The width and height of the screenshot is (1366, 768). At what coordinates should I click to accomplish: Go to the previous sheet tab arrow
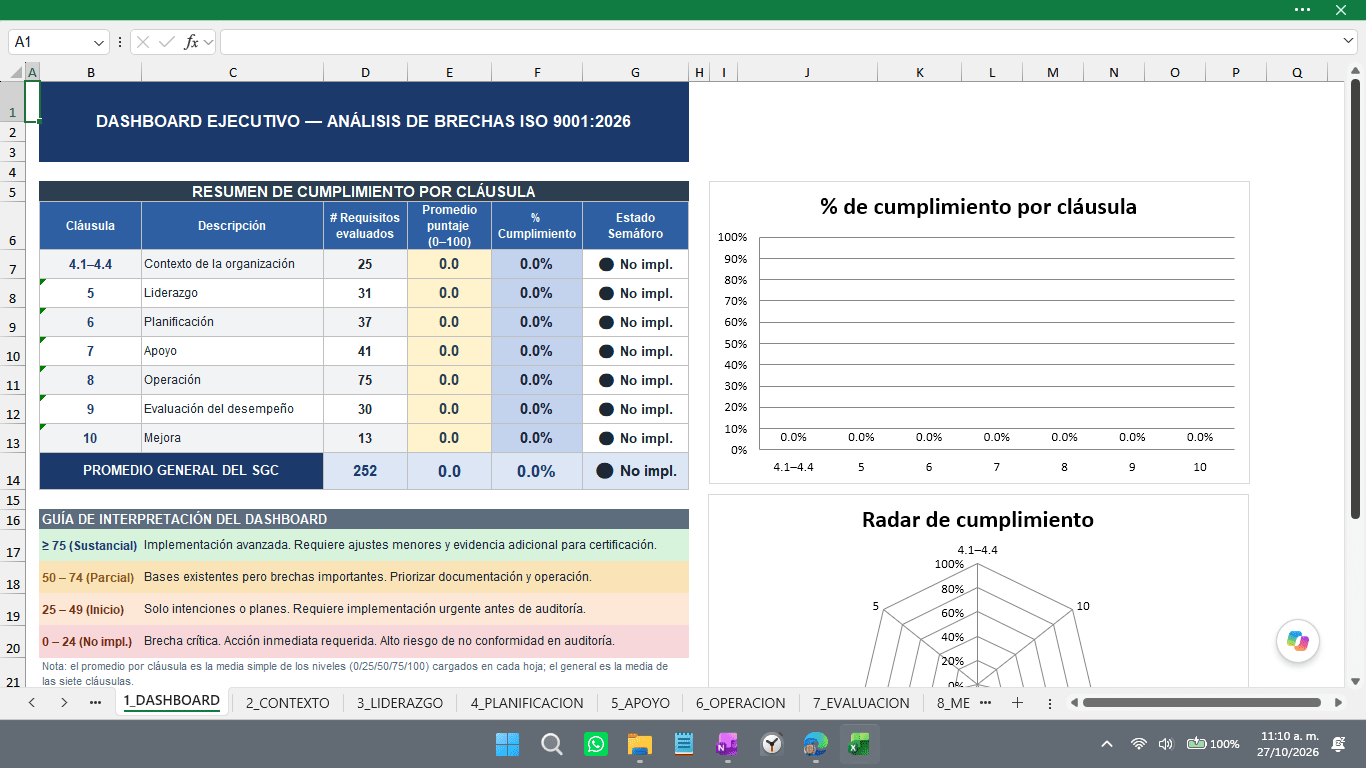pyautogui.click(x=32, y=703)
